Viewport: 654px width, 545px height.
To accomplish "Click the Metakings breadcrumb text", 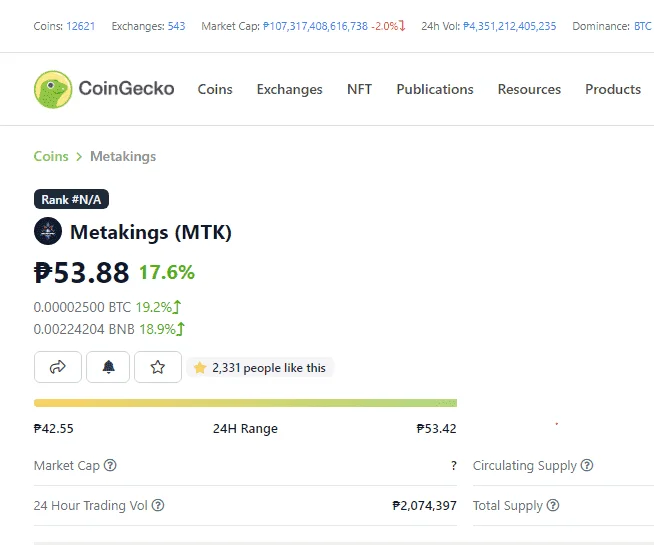I will [123, 156].
